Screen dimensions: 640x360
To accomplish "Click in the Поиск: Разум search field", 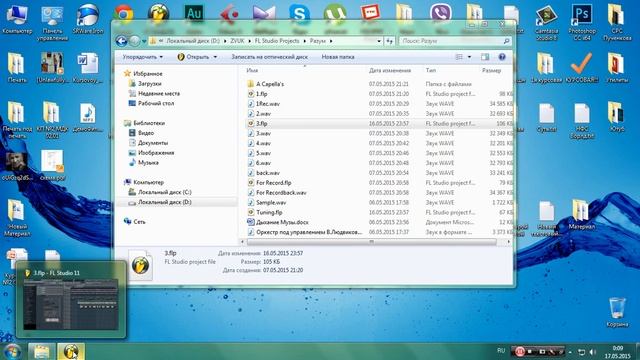I will (x=451, y=41).
